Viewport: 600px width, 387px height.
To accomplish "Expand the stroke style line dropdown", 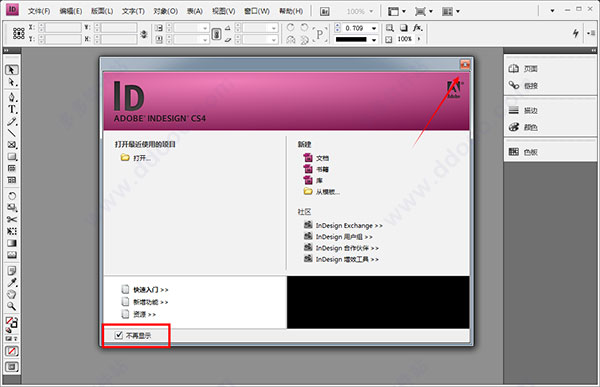I will [x=374, y=39].
